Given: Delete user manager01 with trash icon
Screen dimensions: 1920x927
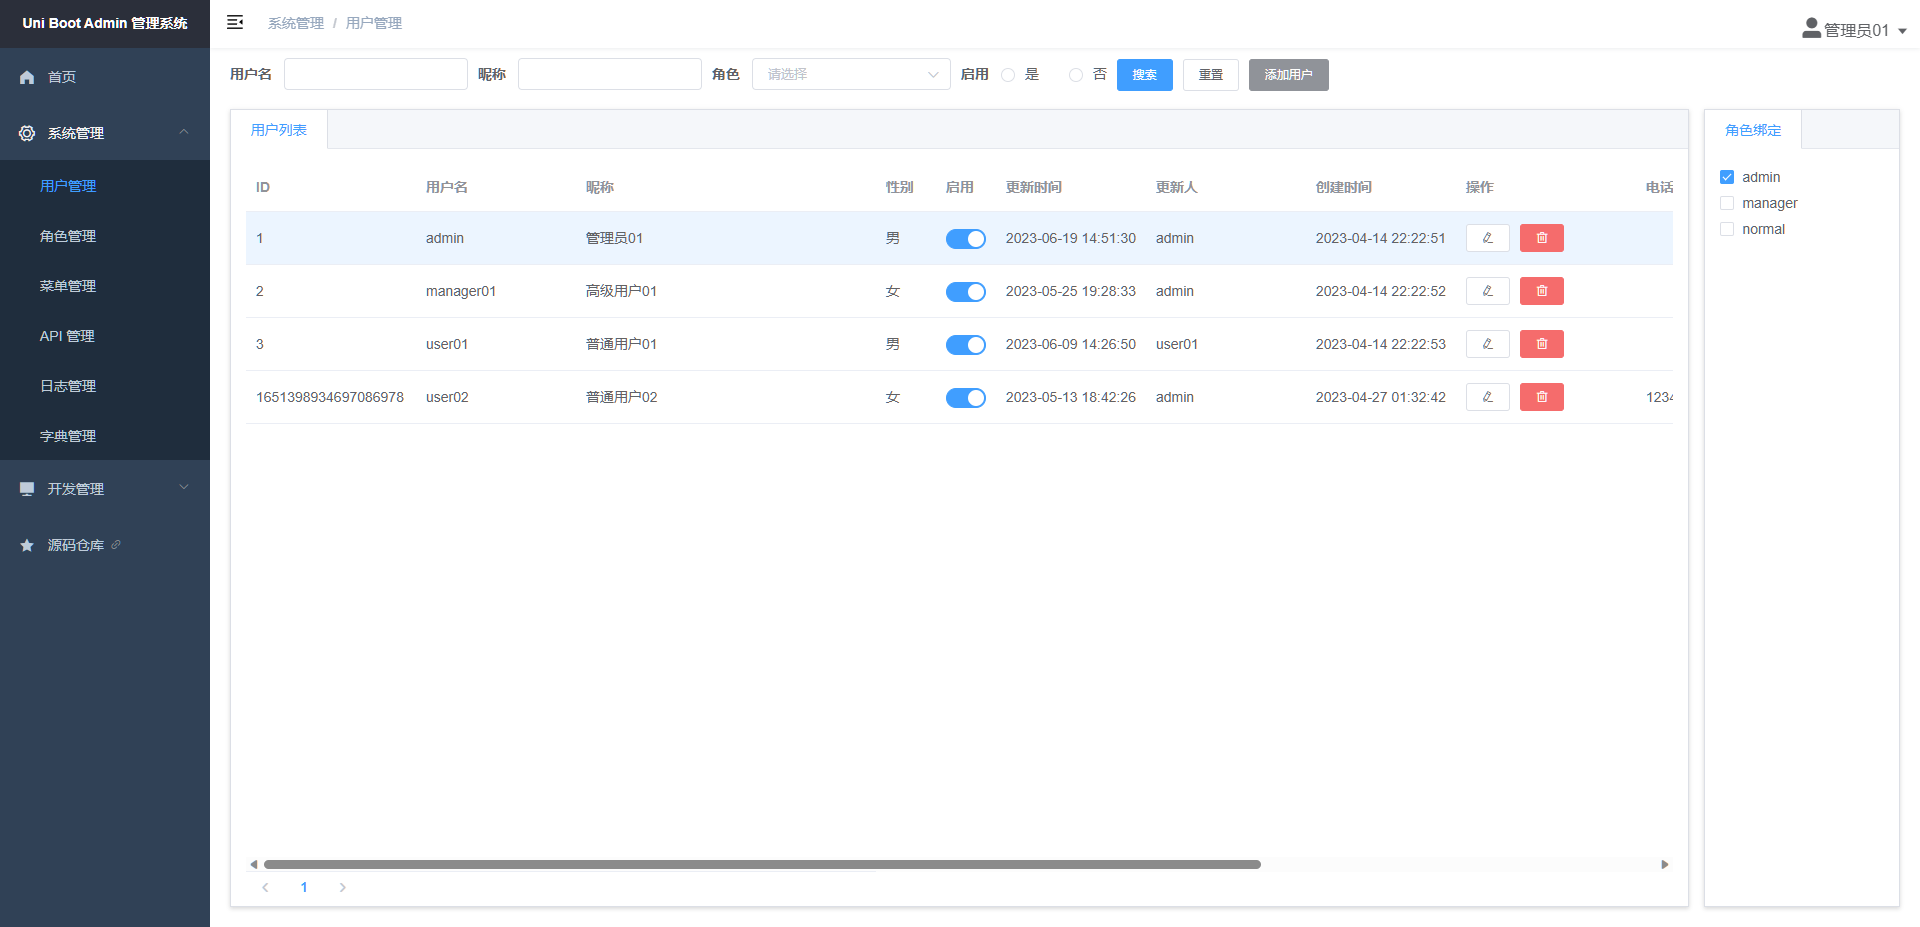Looking at the screenshot, I should click(1541, 291).
